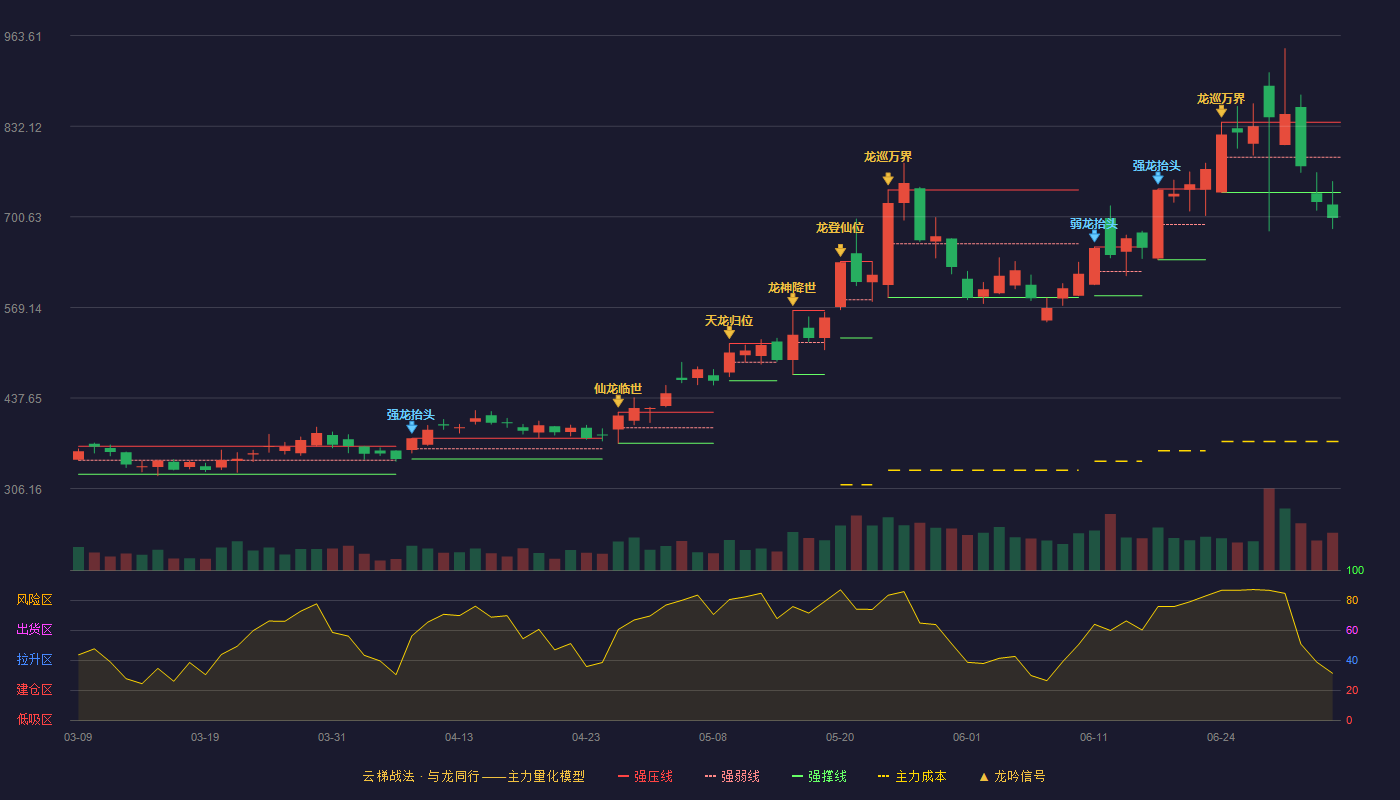1400x800 pixels.
Task: Click the June 强龙抬头 blue arrow
Action: (x=1158, y=178)
